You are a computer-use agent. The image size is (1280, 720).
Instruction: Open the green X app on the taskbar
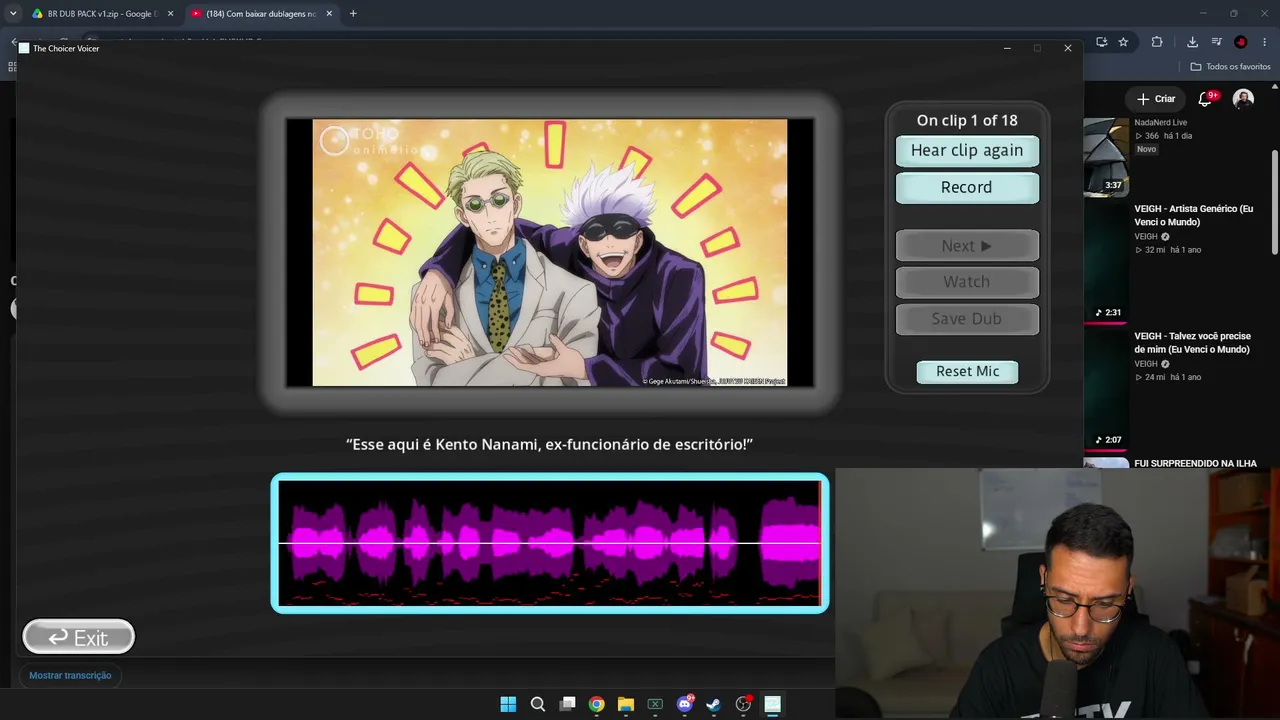(655, 704)
